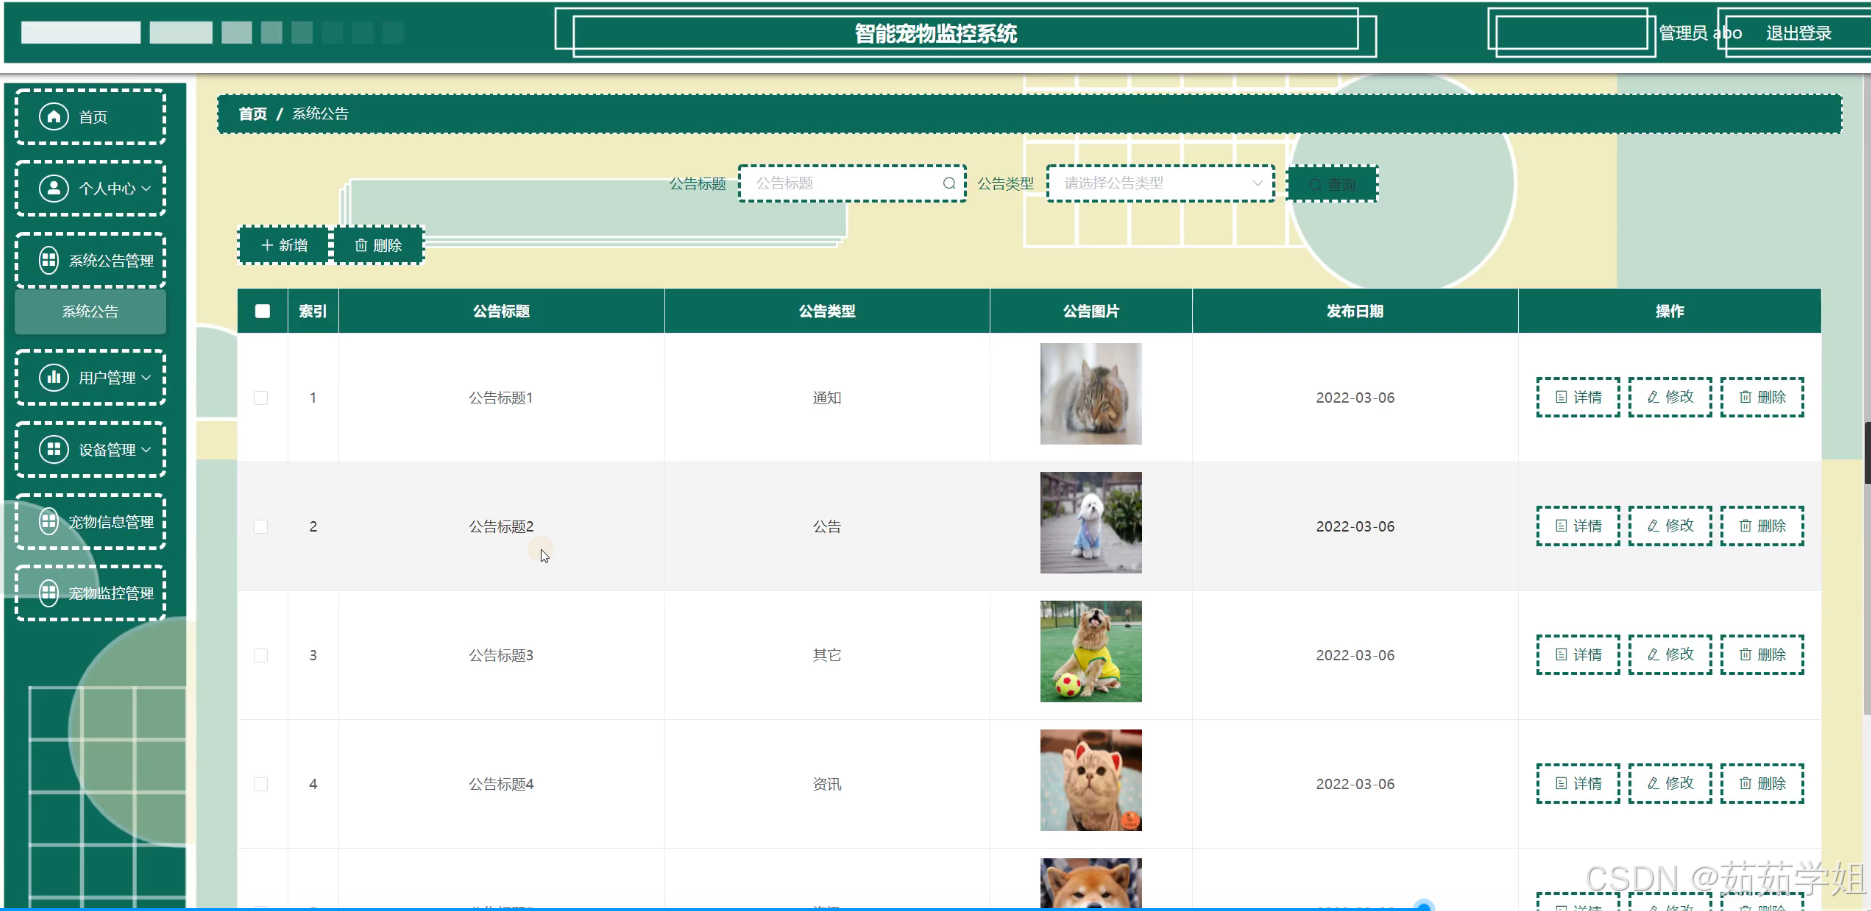
Task: Click the home icon in sidebar
Action: tap(54, 117)
